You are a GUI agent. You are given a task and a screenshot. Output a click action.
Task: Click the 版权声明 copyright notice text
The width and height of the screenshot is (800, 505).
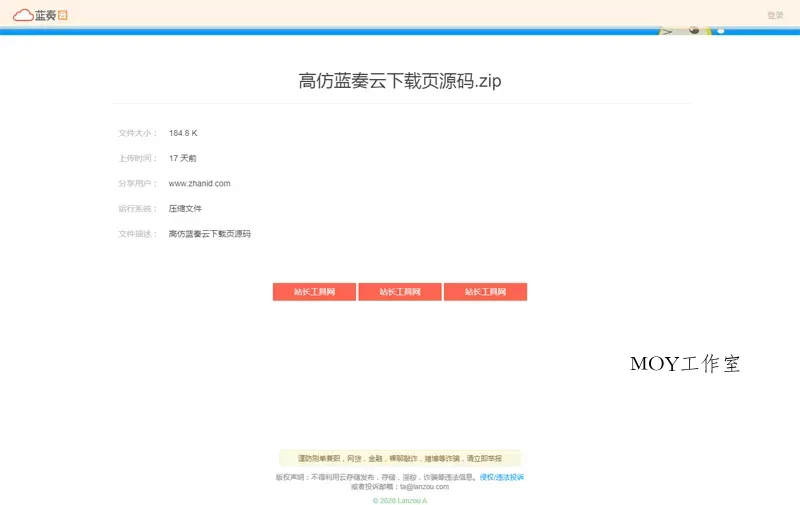[x=376, y=477]
